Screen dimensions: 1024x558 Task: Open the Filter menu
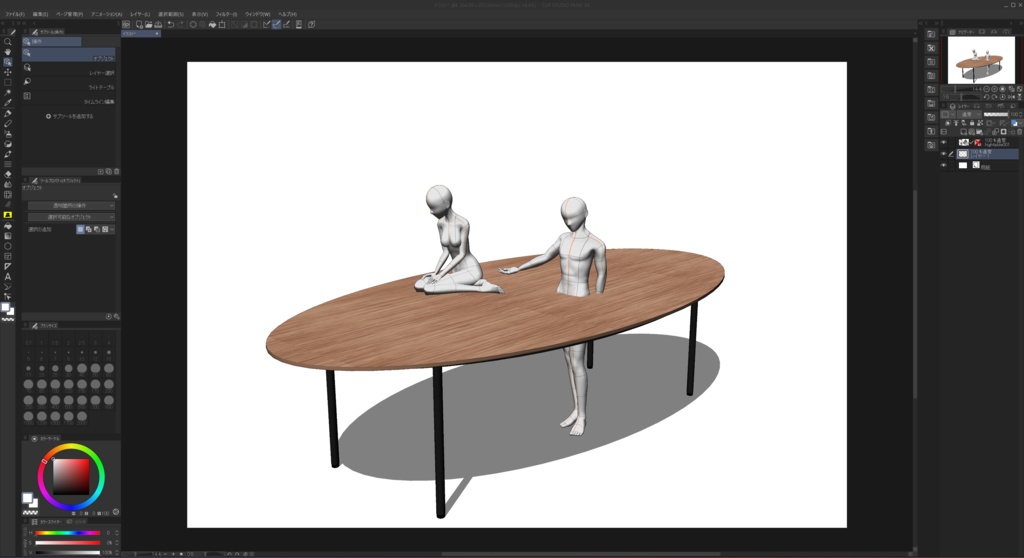point(227,14)
